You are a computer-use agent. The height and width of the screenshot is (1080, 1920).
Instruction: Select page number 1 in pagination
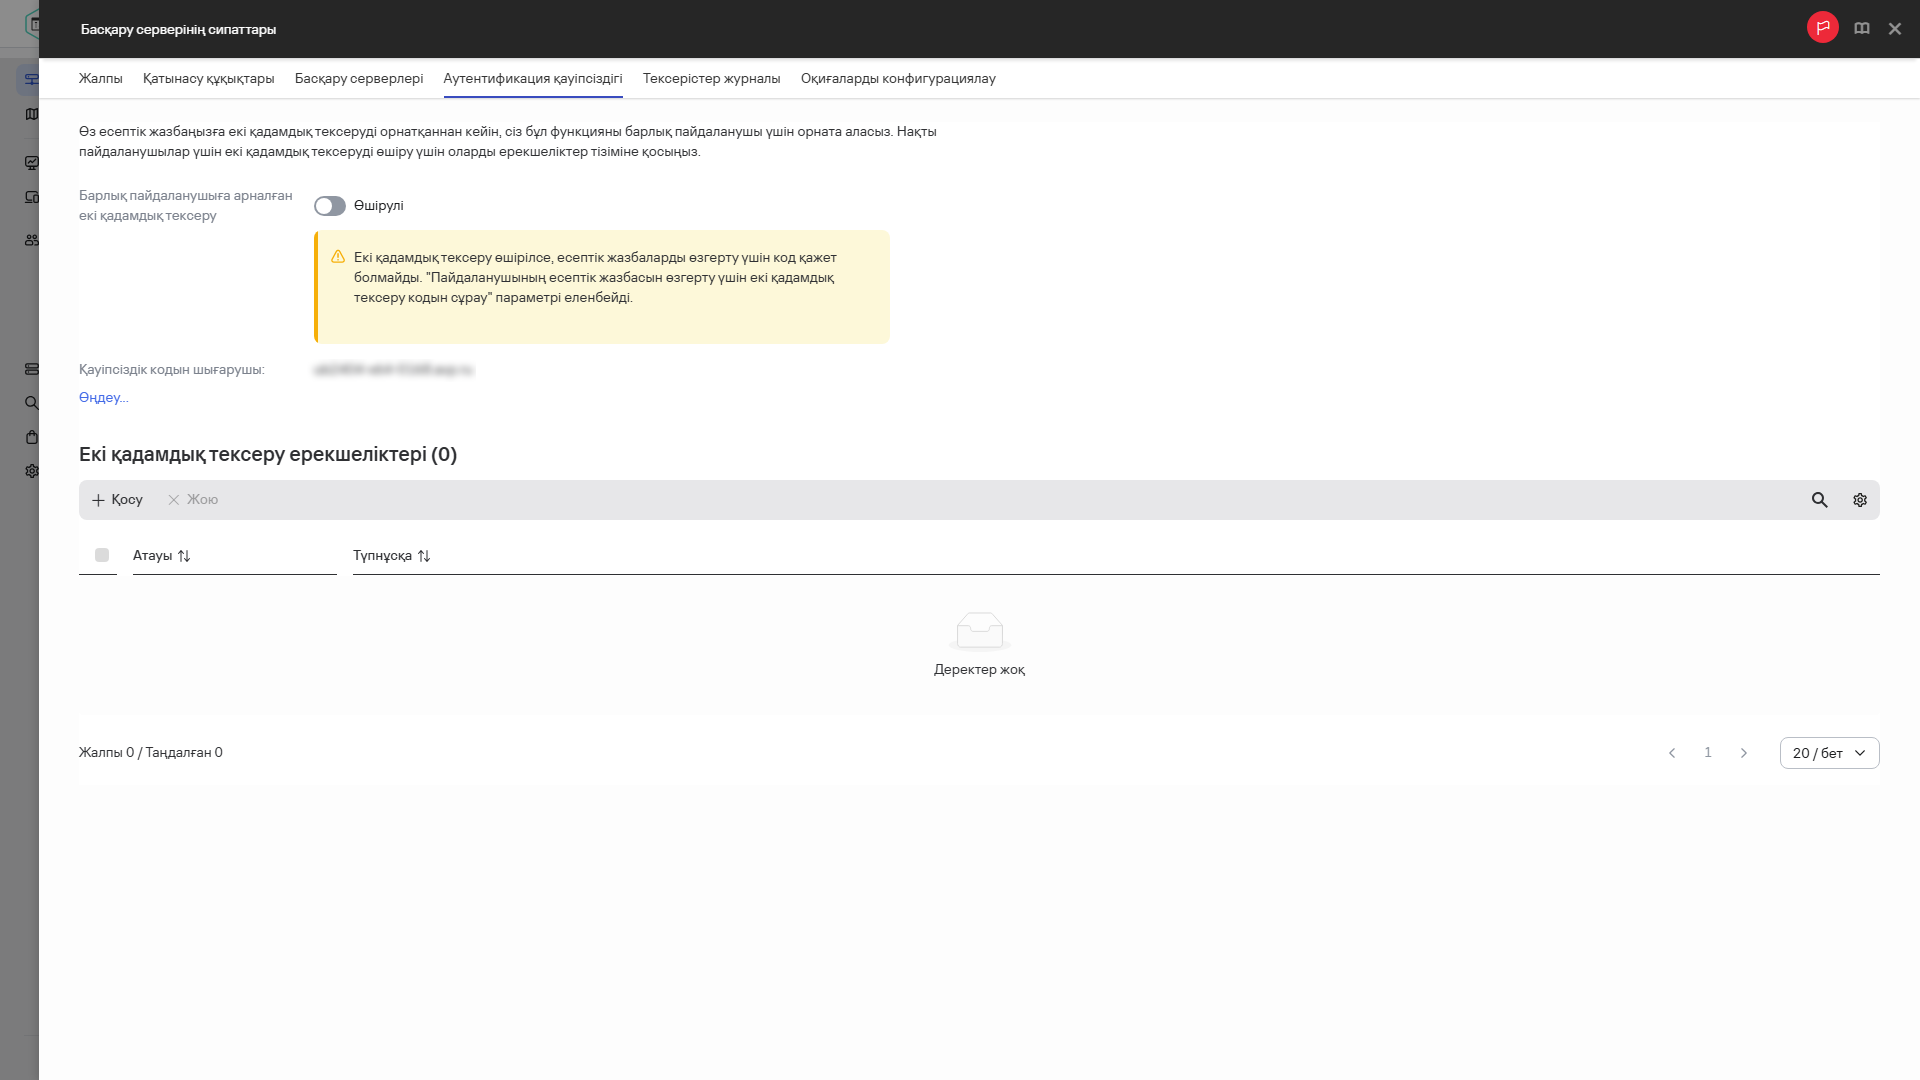(x=1707, y=753)
